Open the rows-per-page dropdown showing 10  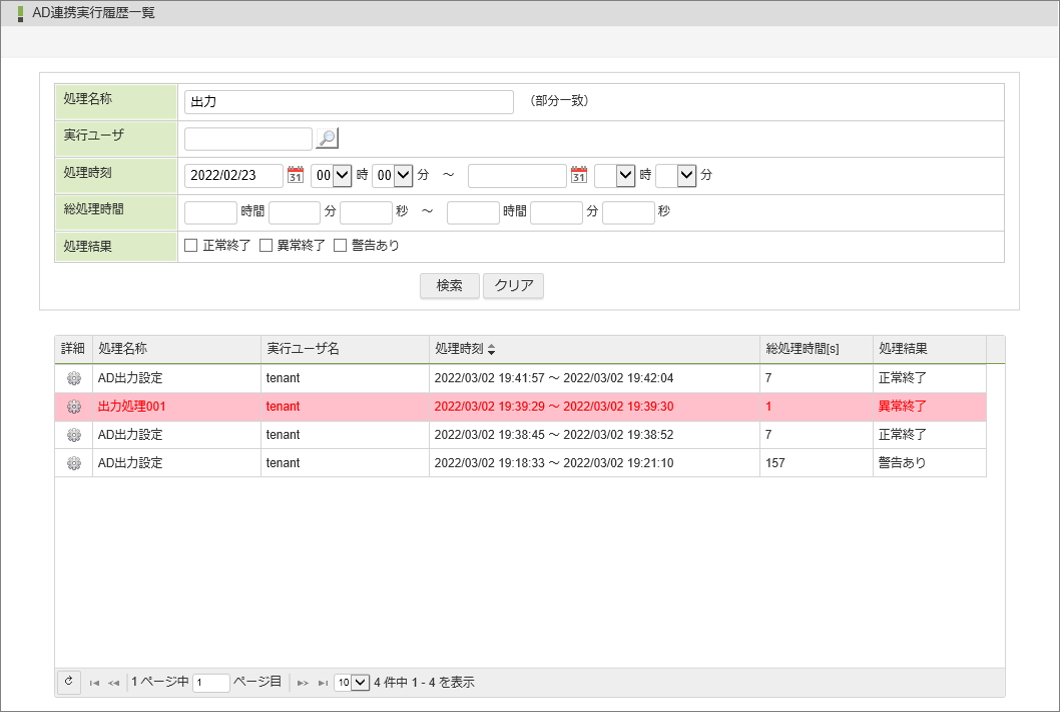point(352,682)
